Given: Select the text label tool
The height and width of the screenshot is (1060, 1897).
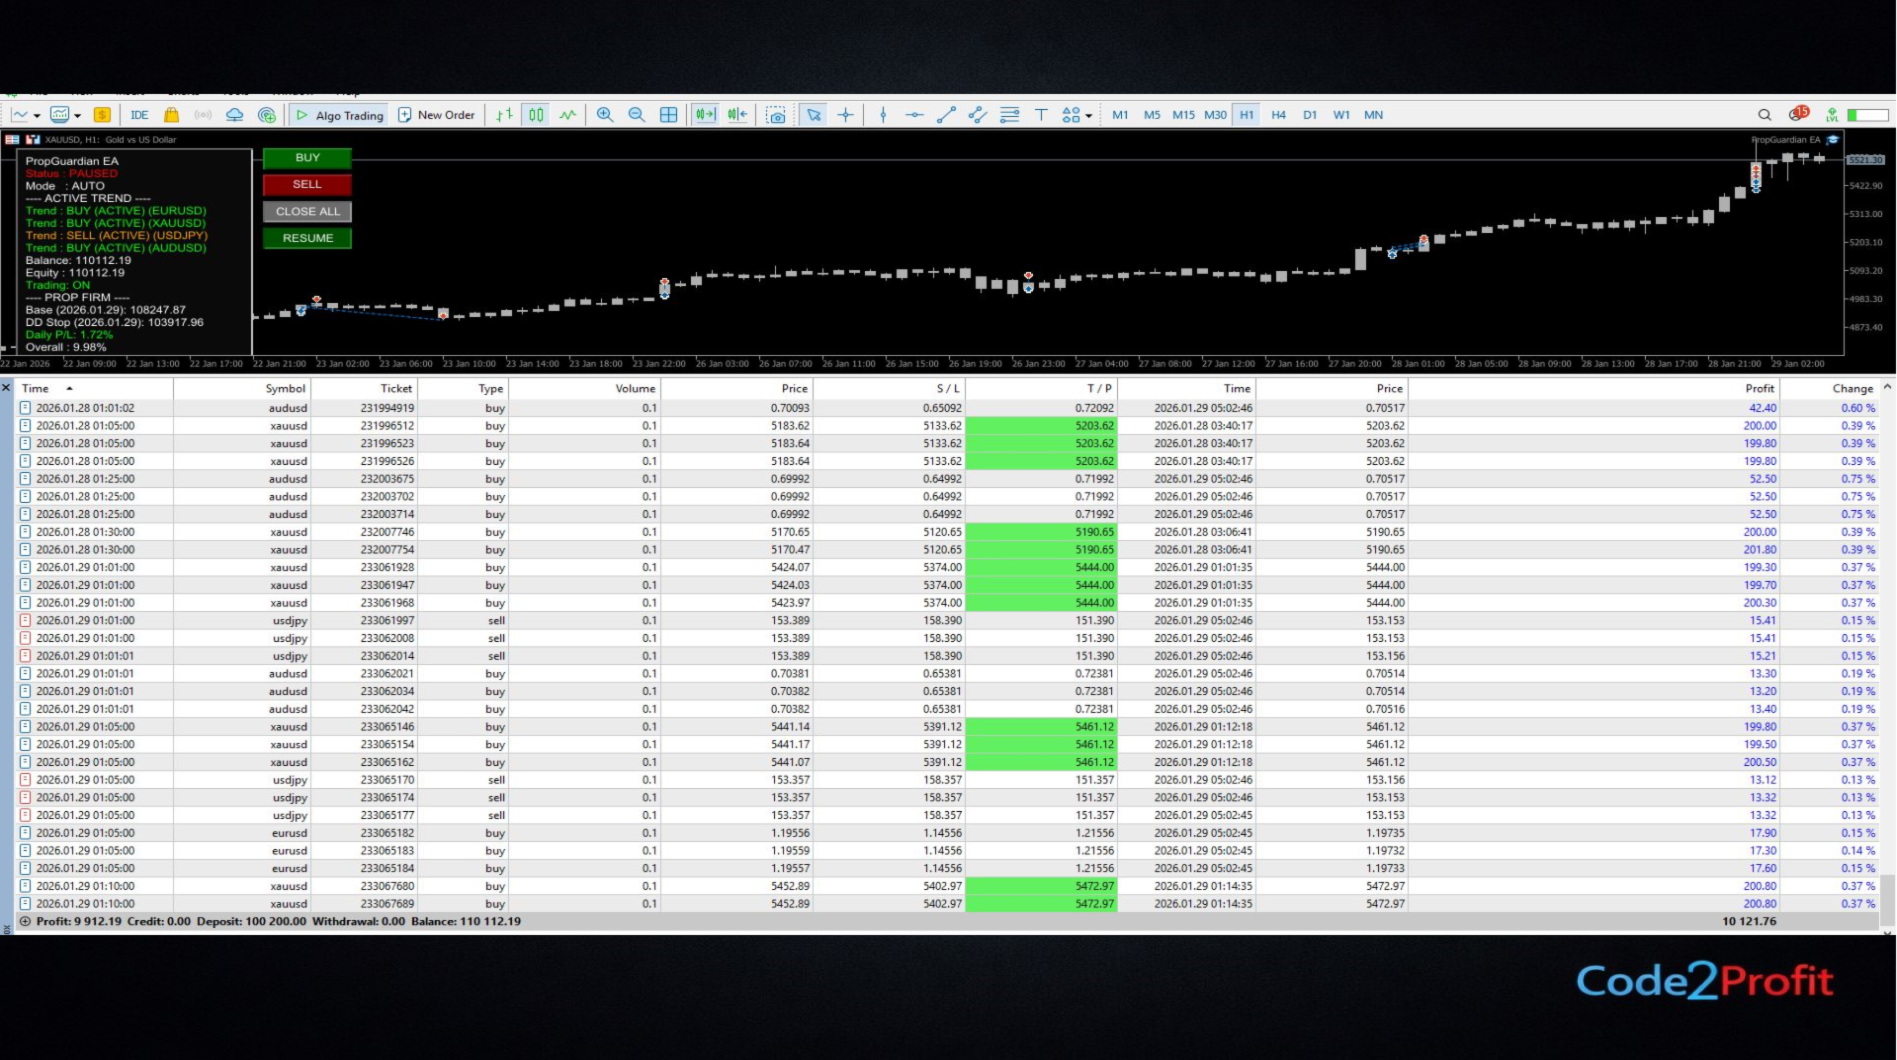Looking at the screenshot, I should click(x=1041, y=115).
